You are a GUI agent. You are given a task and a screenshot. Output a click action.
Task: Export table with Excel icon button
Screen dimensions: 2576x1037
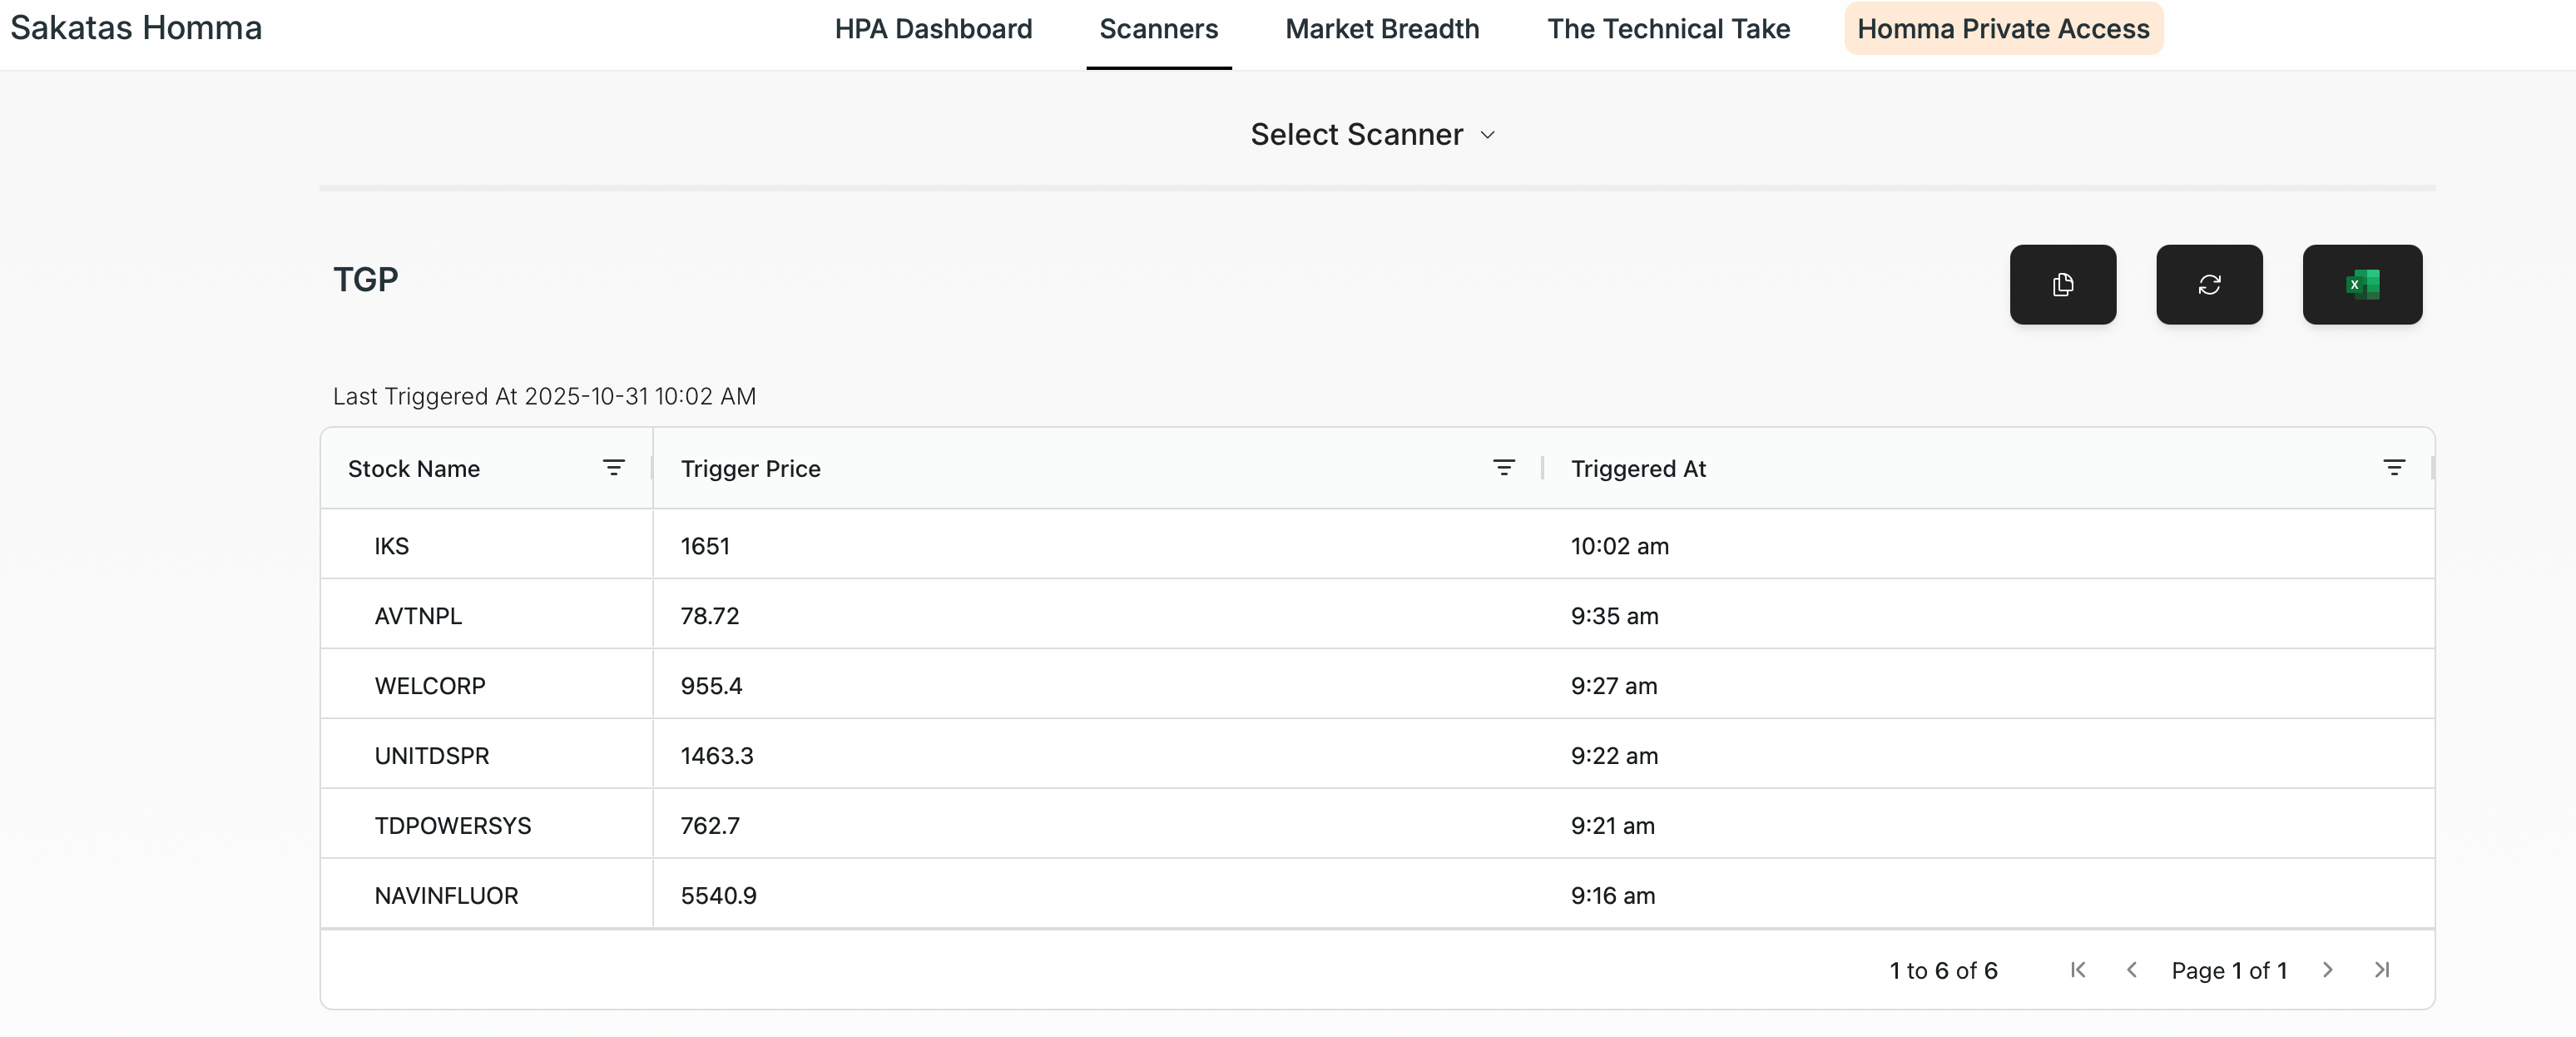tap(2361, 285)
